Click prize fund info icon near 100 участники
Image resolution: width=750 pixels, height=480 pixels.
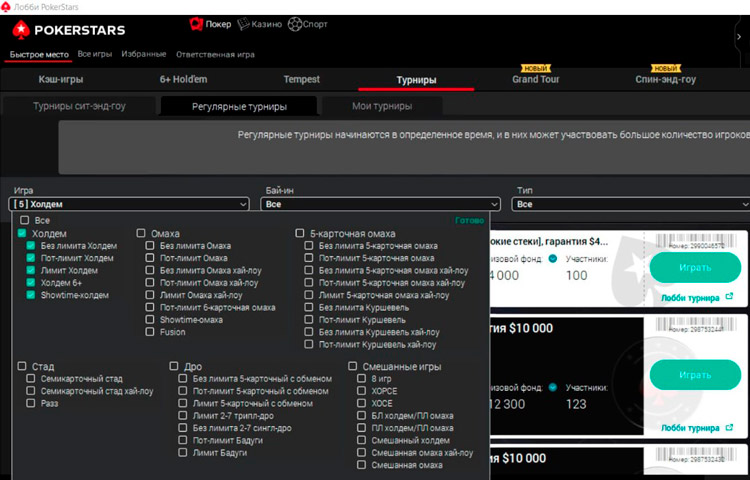(x=553, y=259)
